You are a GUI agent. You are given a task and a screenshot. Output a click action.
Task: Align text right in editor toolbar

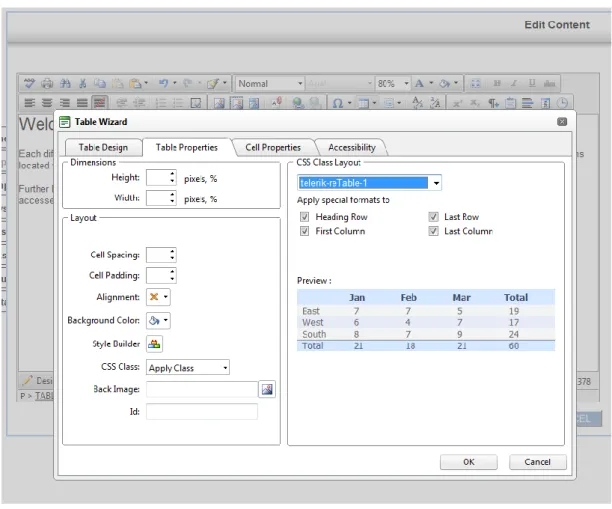coord(65,103)
